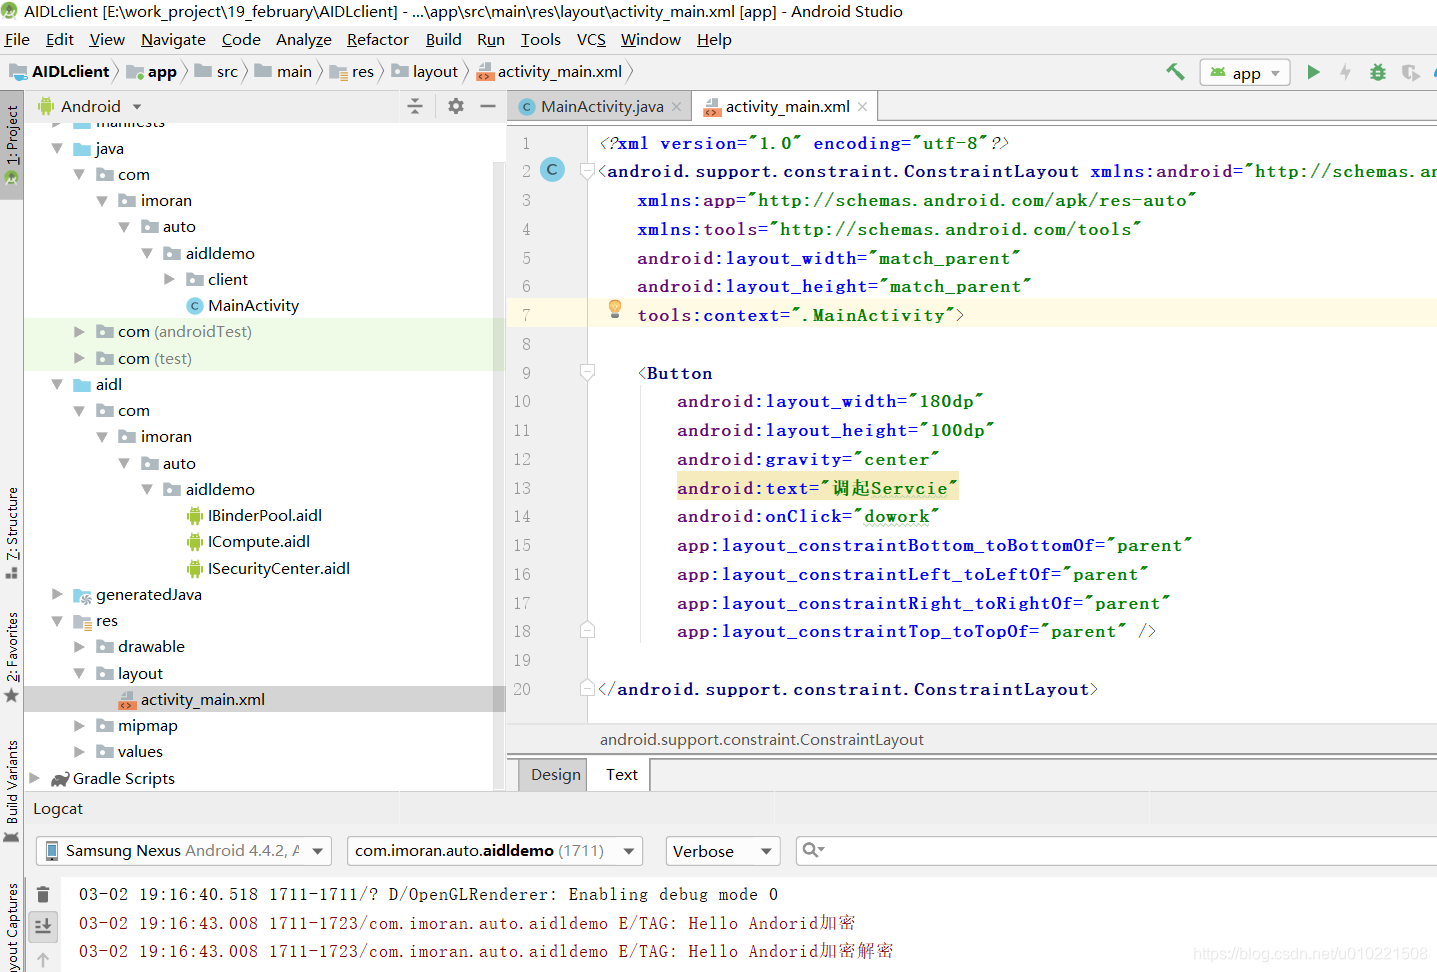Screen dimensions: 1437x972
Task: Click the layout breadcrumb
Action: coord(425,71)
